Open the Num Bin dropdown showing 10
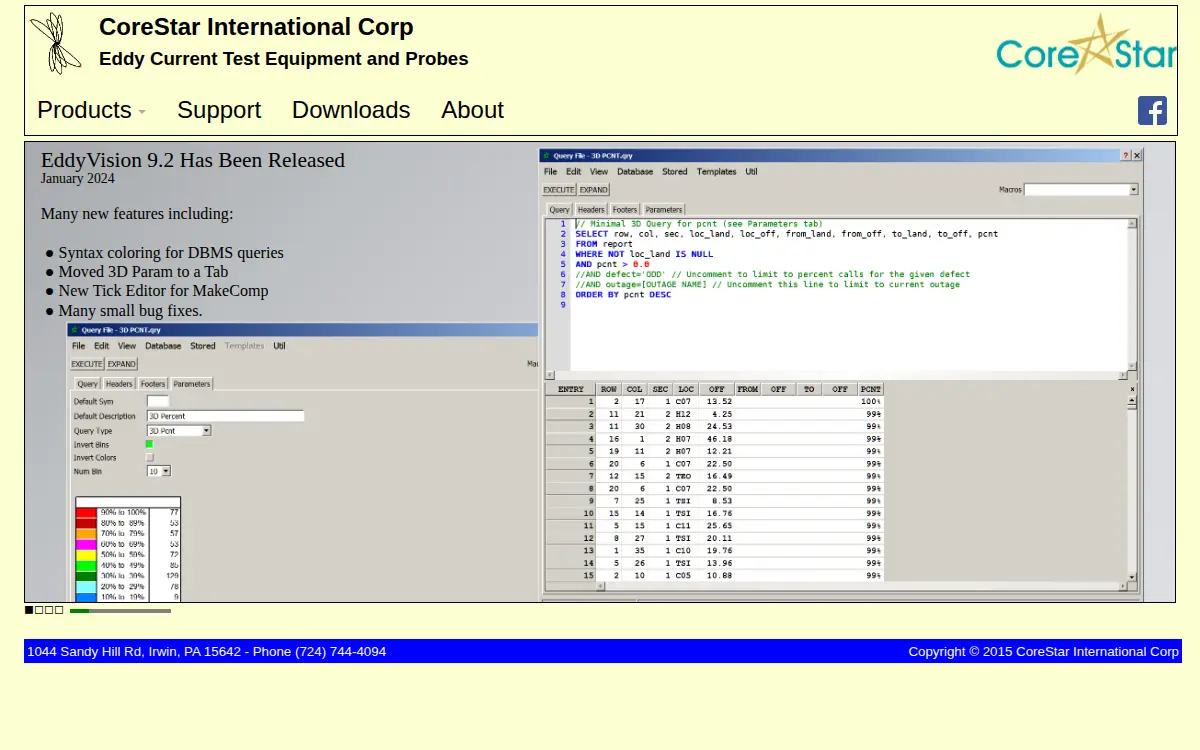Viewport: 1200px width, 750px height. point(159,471)
